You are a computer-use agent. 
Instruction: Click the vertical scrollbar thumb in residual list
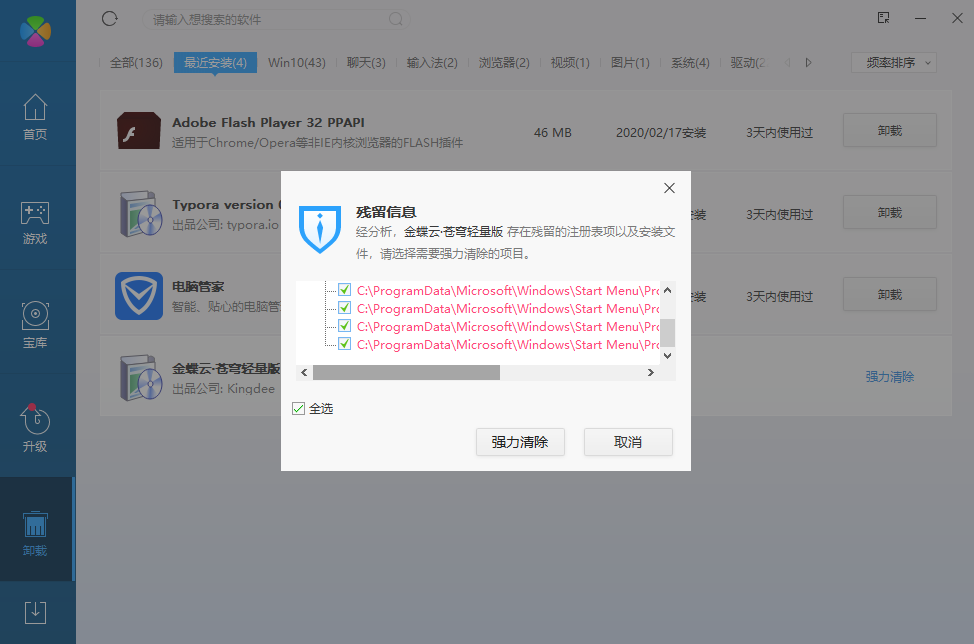point(668,333)
